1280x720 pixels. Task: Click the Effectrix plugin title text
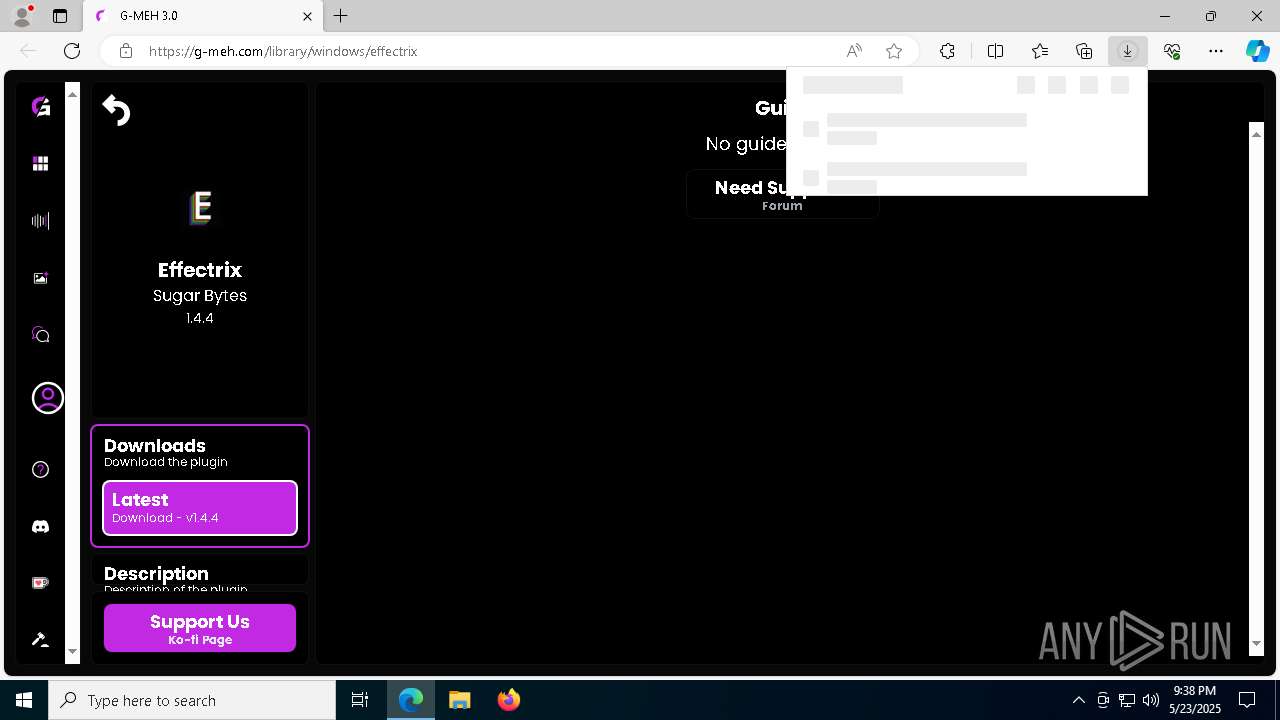click(200, 269)
